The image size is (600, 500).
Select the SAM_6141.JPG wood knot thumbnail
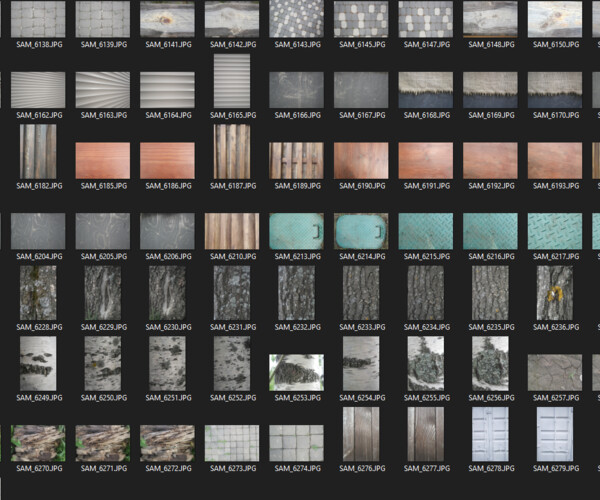tap(168, 19)
